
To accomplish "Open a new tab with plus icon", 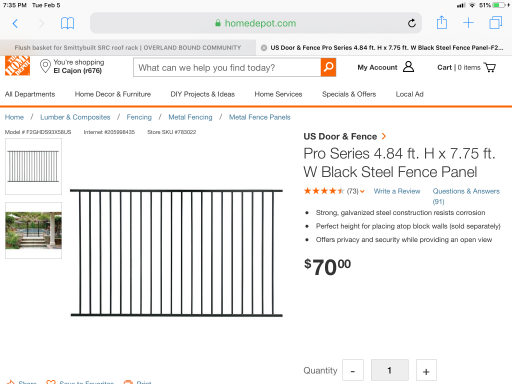I will 468,23.
